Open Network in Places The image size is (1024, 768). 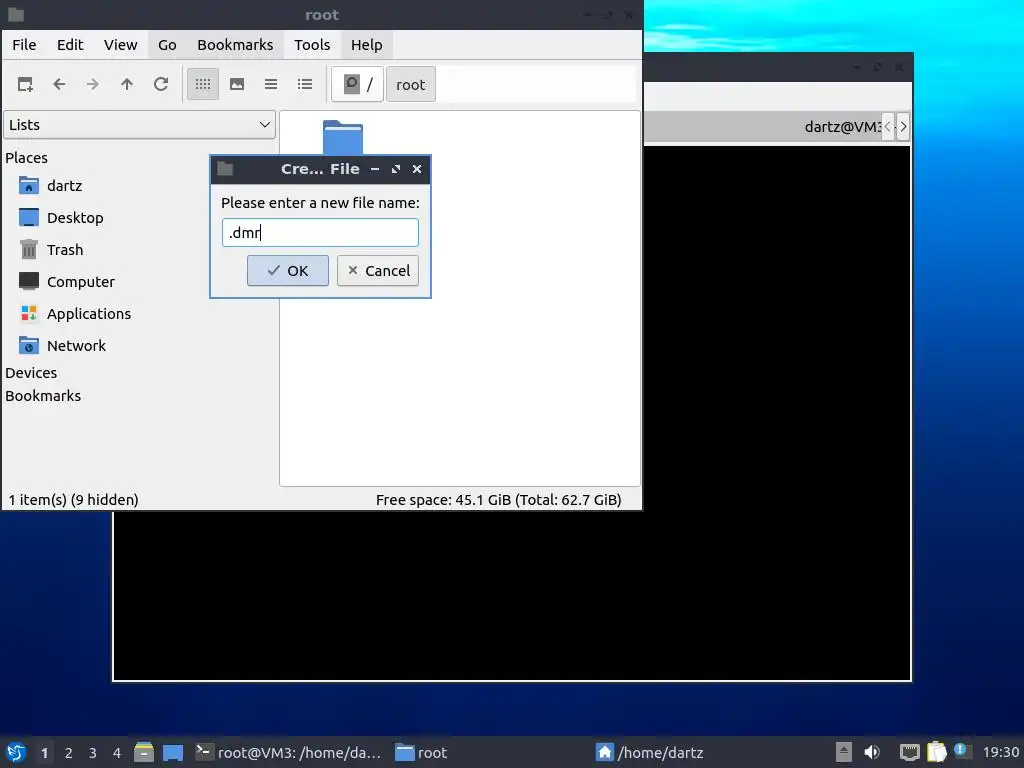(x=76, y=346)
